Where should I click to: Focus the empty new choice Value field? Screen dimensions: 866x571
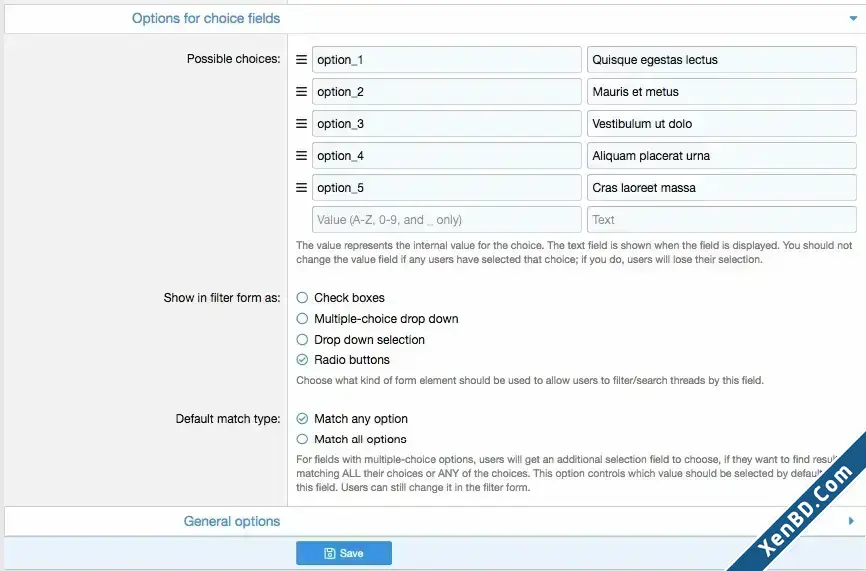click(x=446, y=220)
